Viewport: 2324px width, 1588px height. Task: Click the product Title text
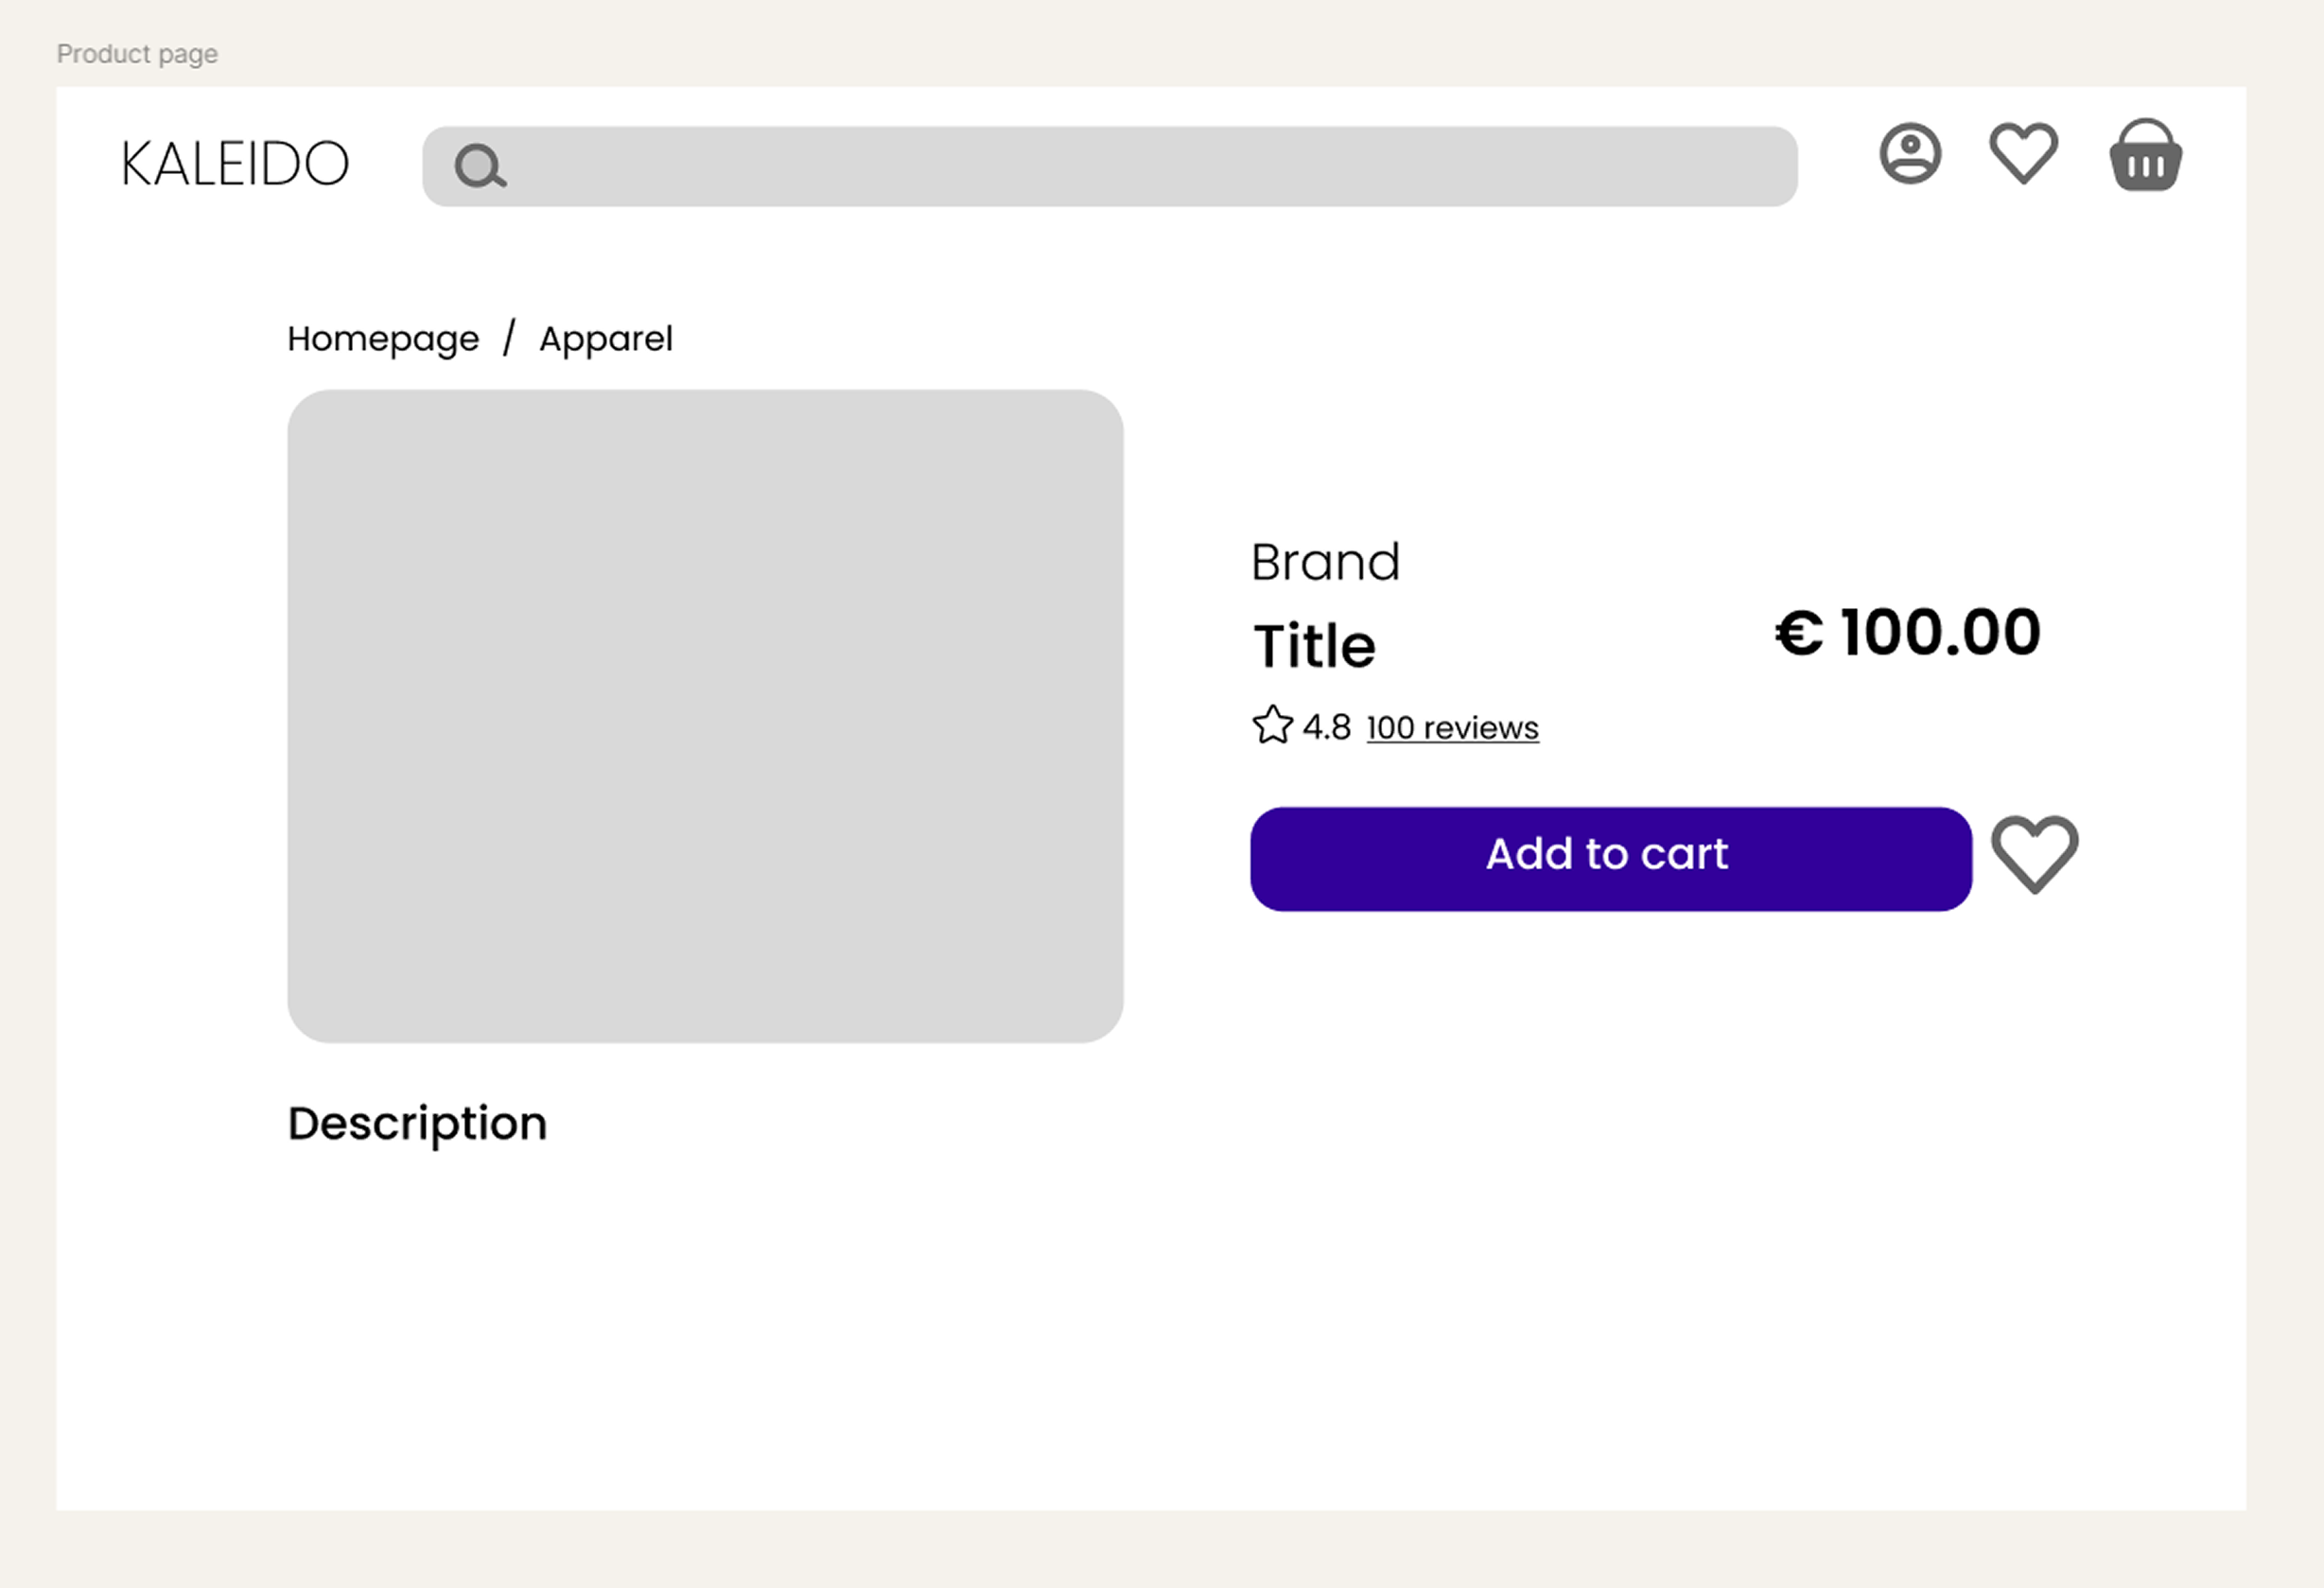[1314, 645]
